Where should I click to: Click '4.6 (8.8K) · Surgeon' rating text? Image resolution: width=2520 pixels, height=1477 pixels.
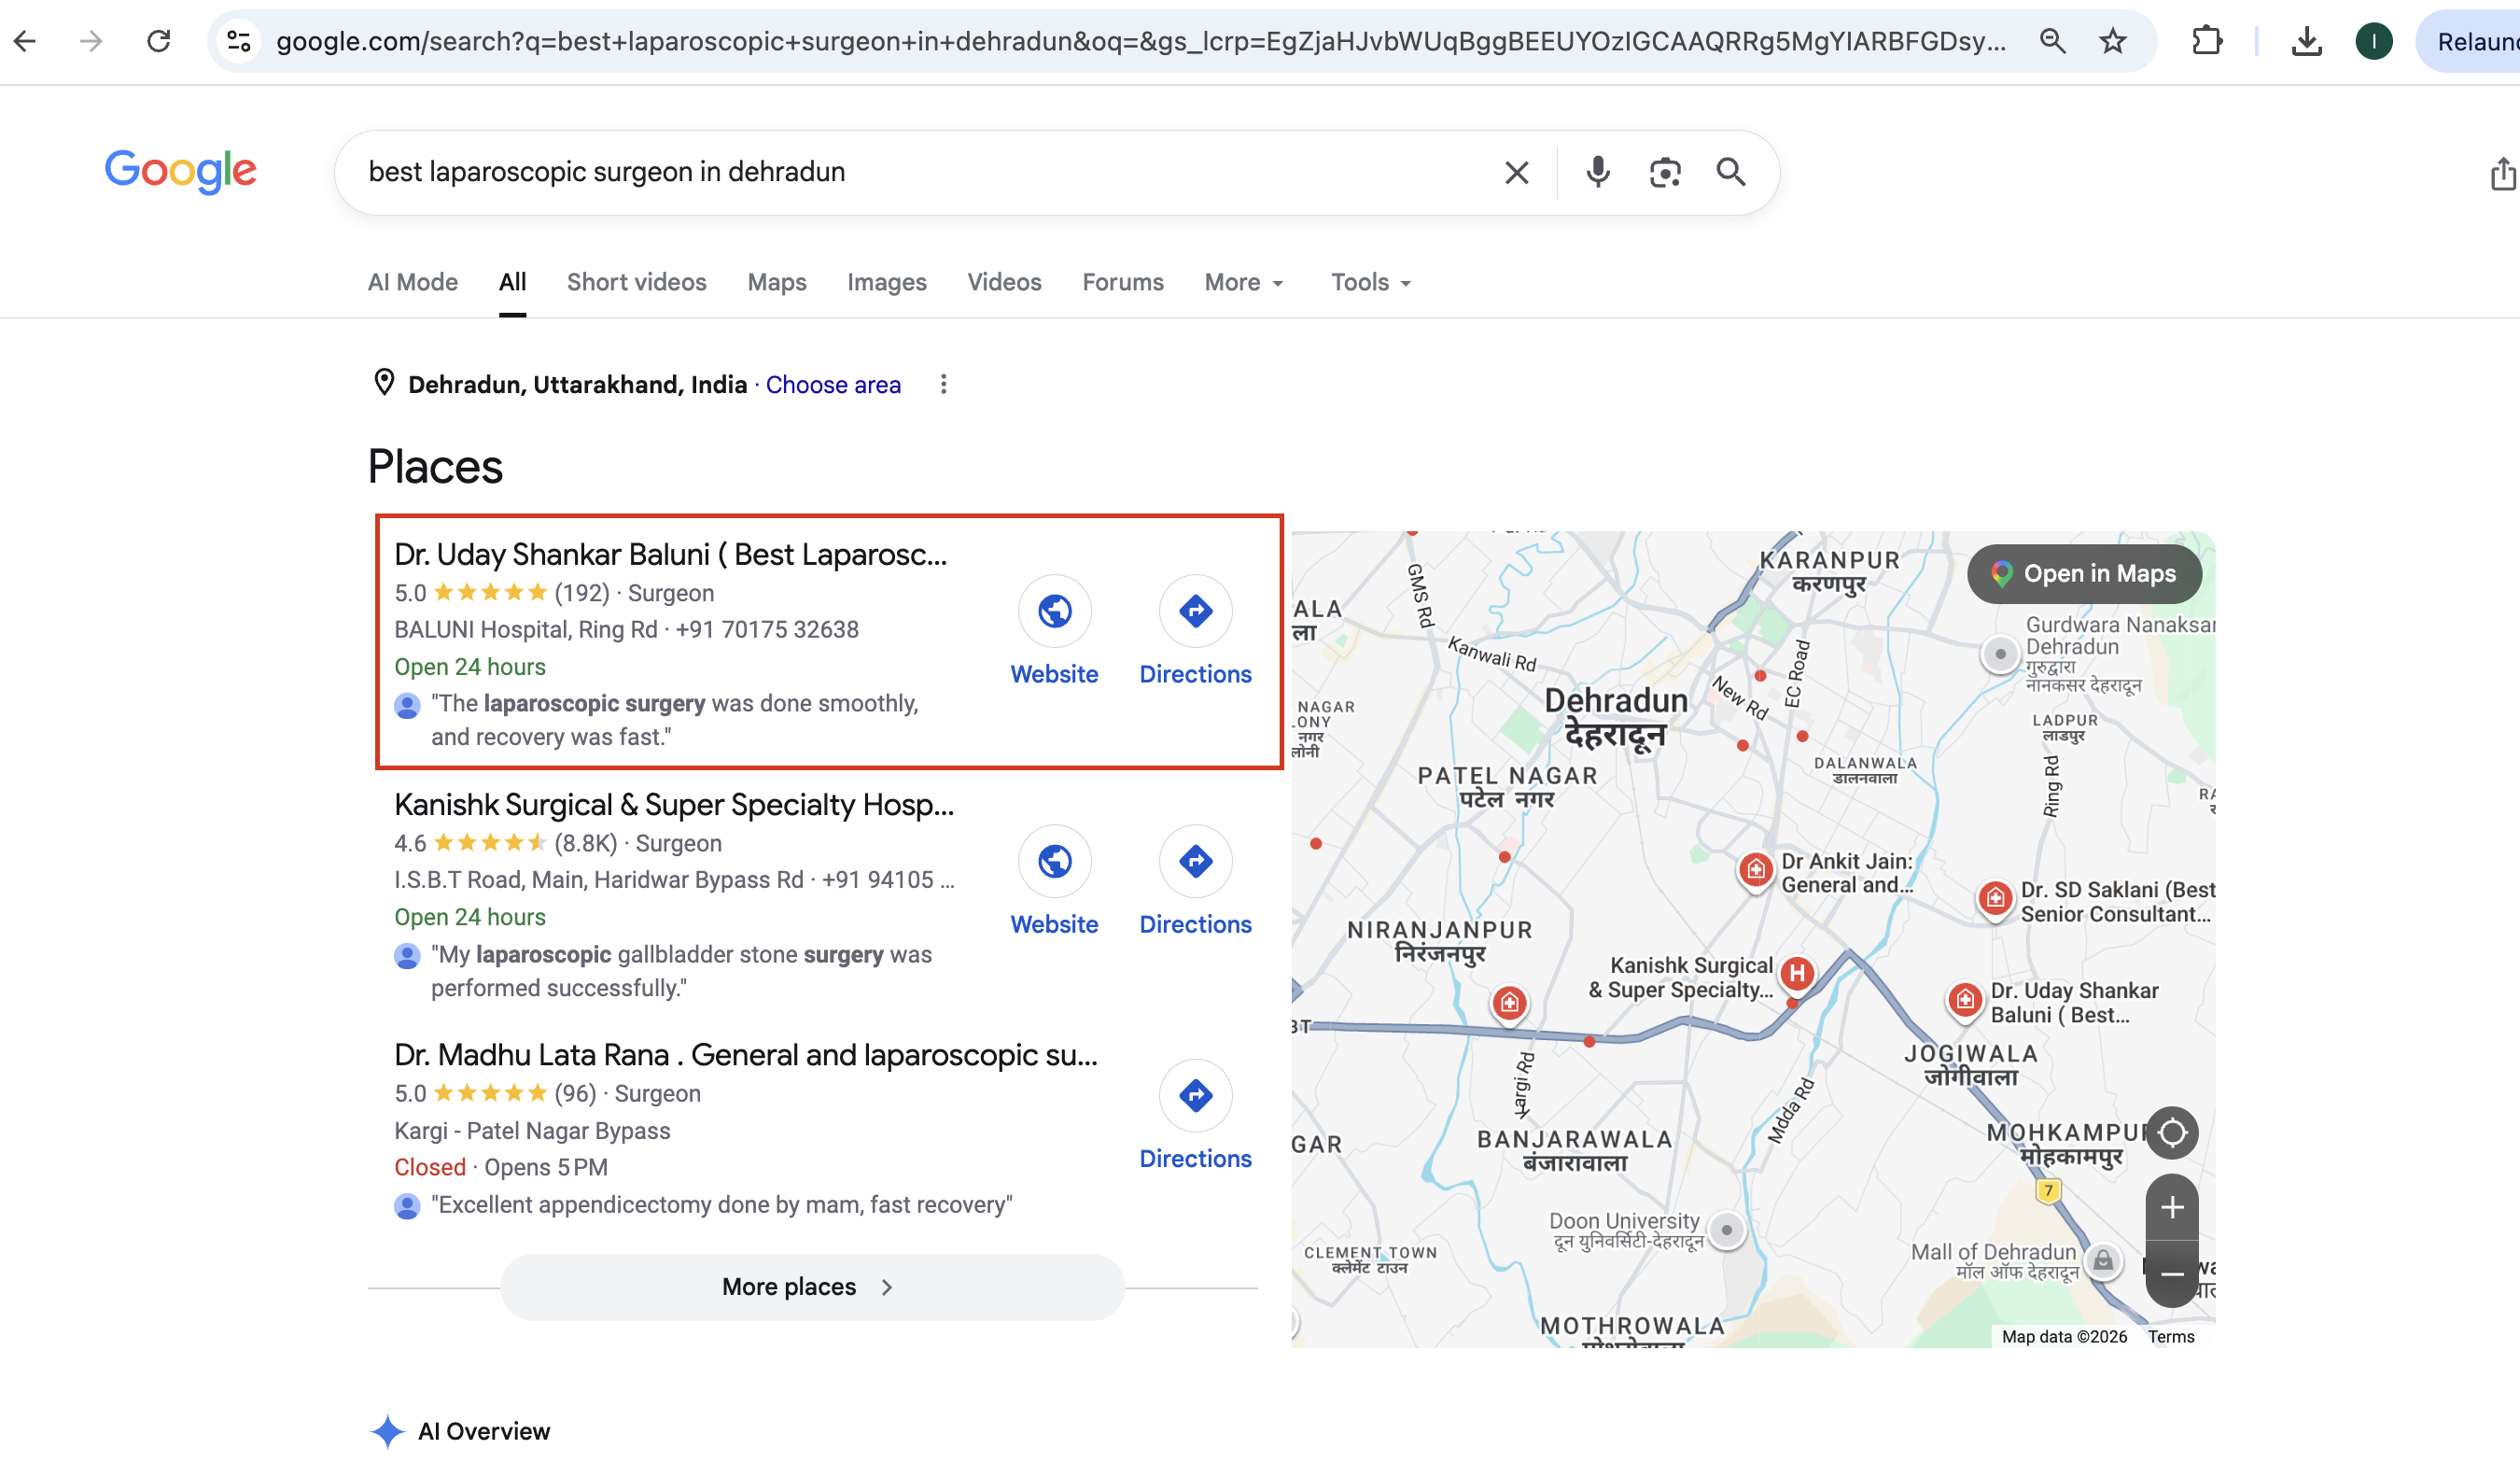[x=558, y=843]
